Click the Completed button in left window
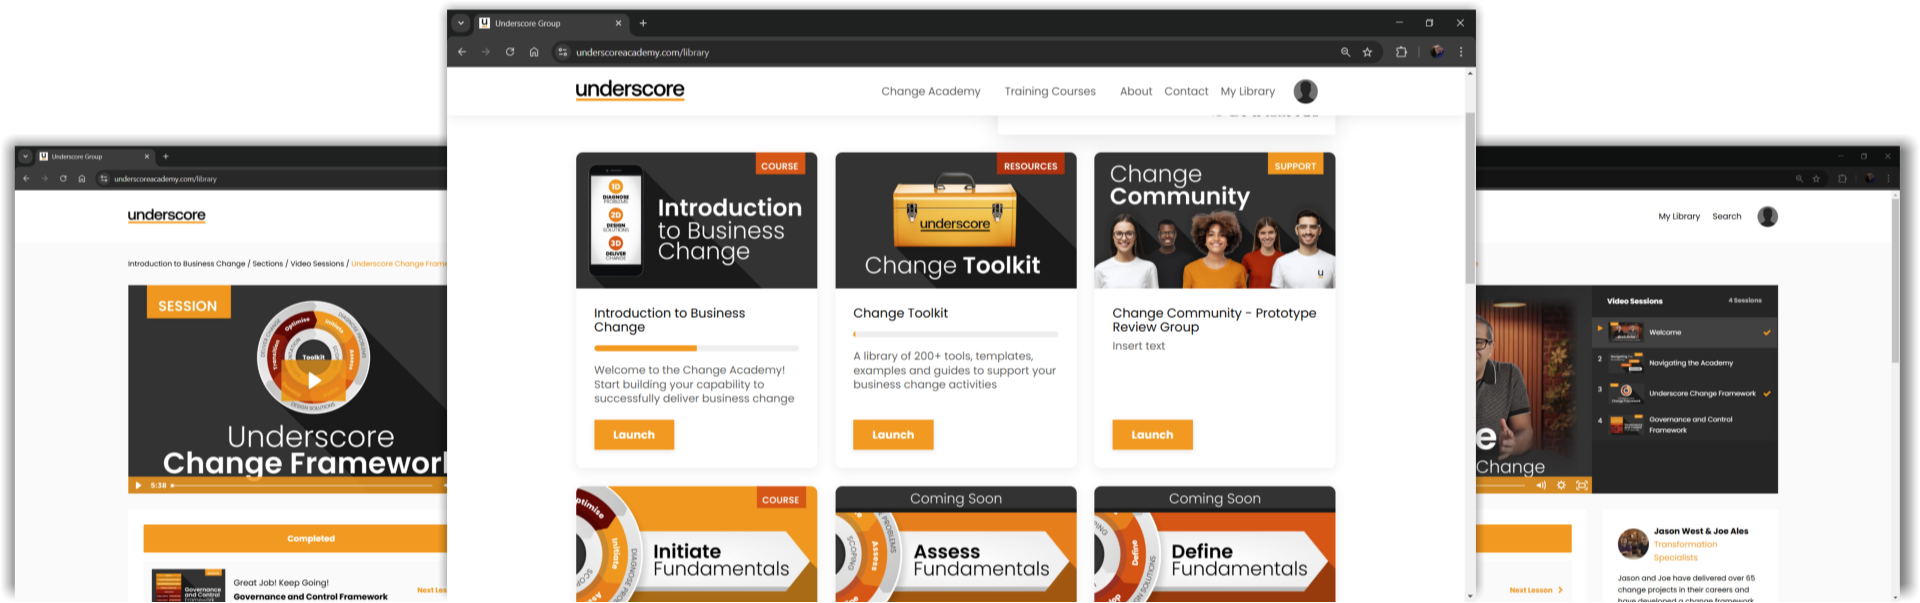The image size is (1920, 603). click(x=311, y=538)
